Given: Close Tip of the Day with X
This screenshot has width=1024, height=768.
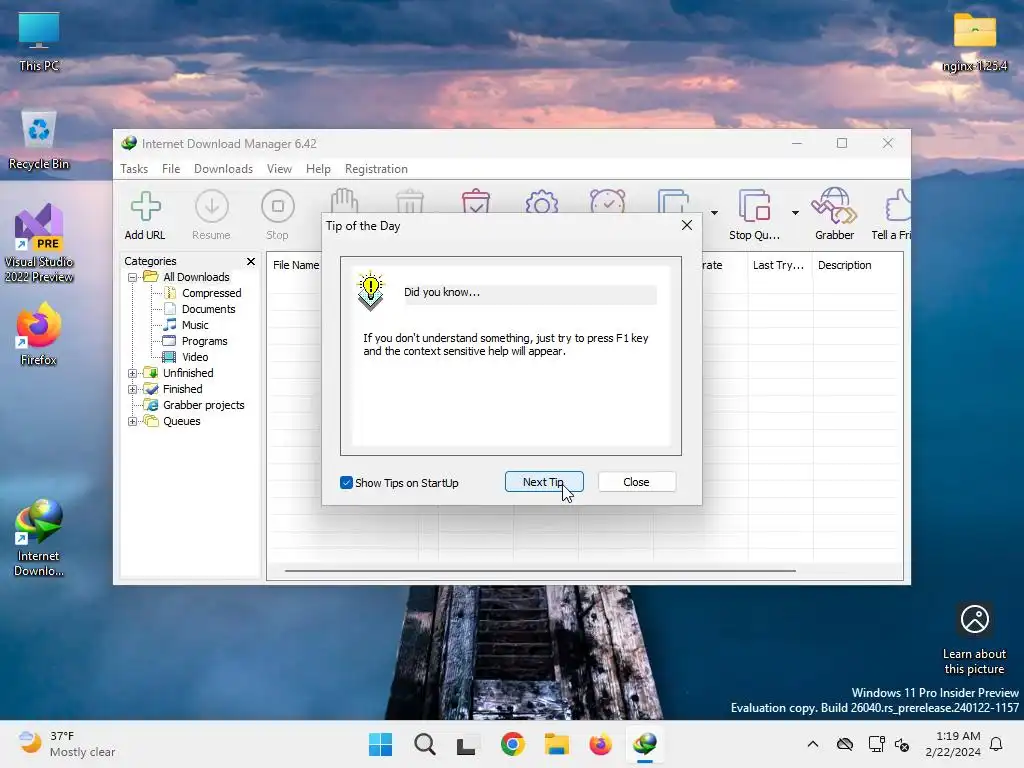Looking at the screenshot, I should (686, 225).
